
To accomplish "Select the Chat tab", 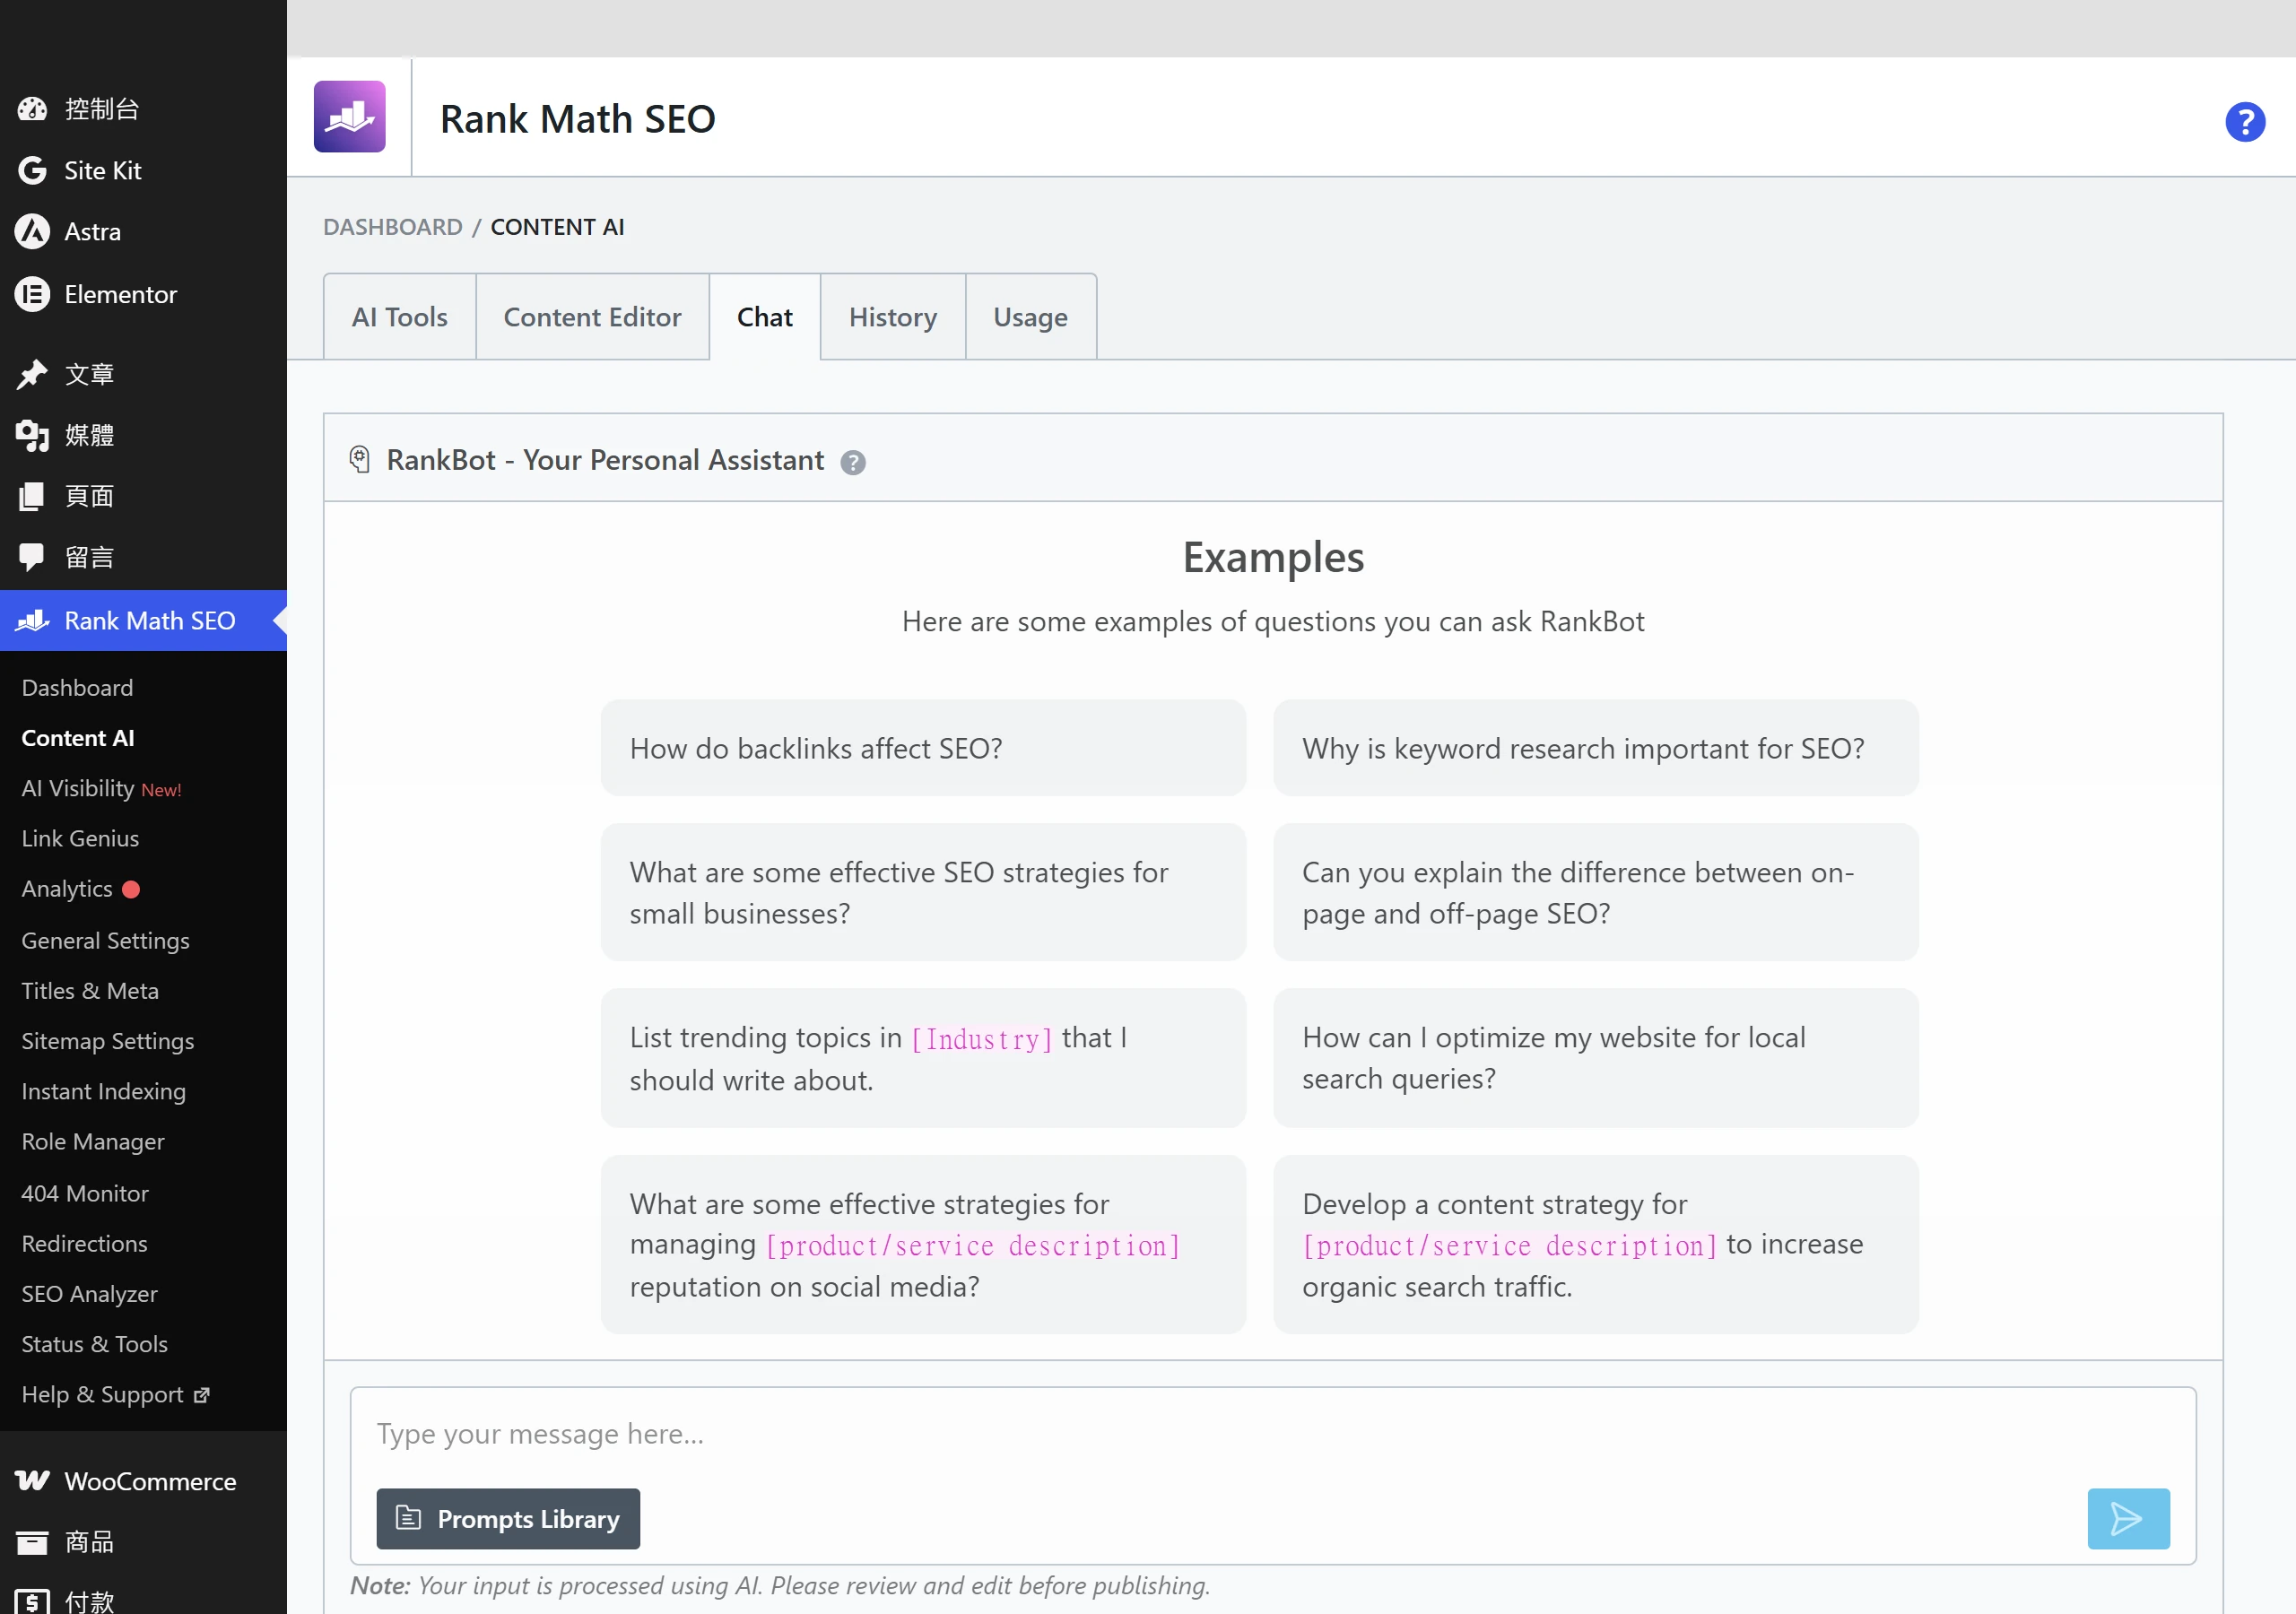I will [x=765, y=317].
